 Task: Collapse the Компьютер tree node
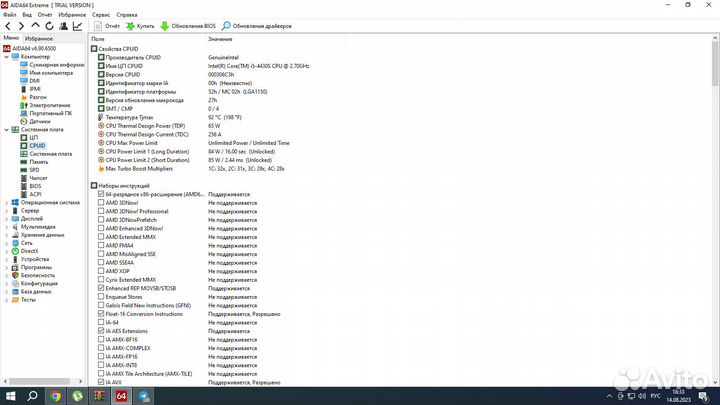coord(6,57)
